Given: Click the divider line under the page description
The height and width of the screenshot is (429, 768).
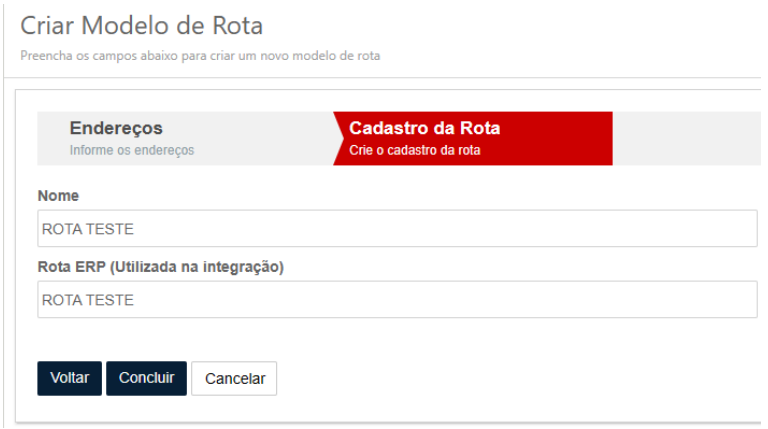Looking at the screenshot, I should coord(384,78).
